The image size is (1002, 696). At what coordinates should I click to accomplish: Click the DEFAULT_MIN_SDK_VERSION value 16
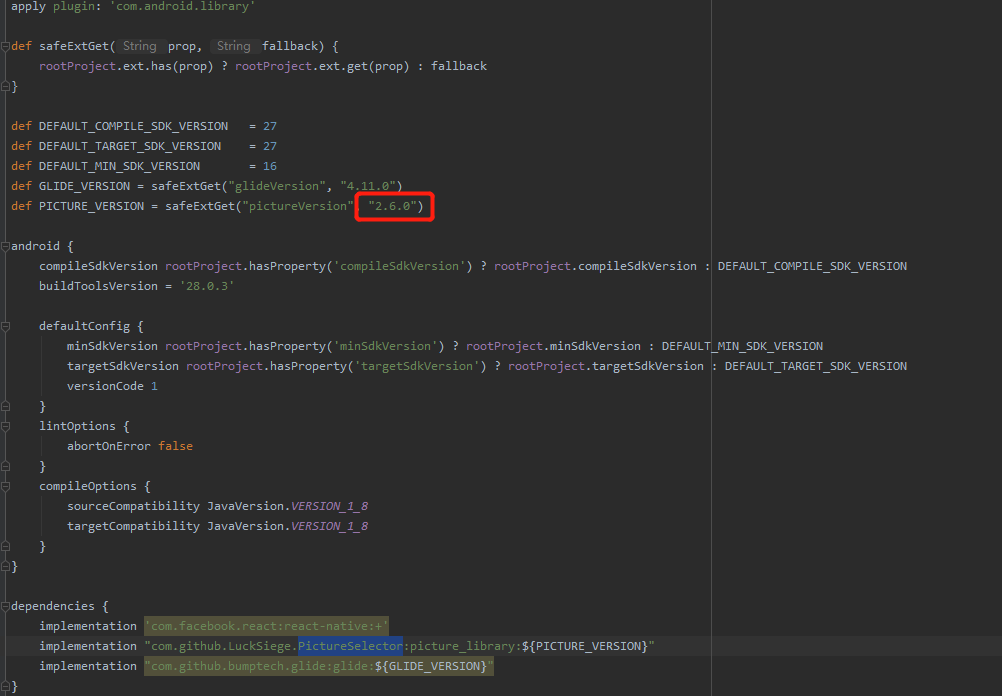pyautogui.click(x=270, y=166)
